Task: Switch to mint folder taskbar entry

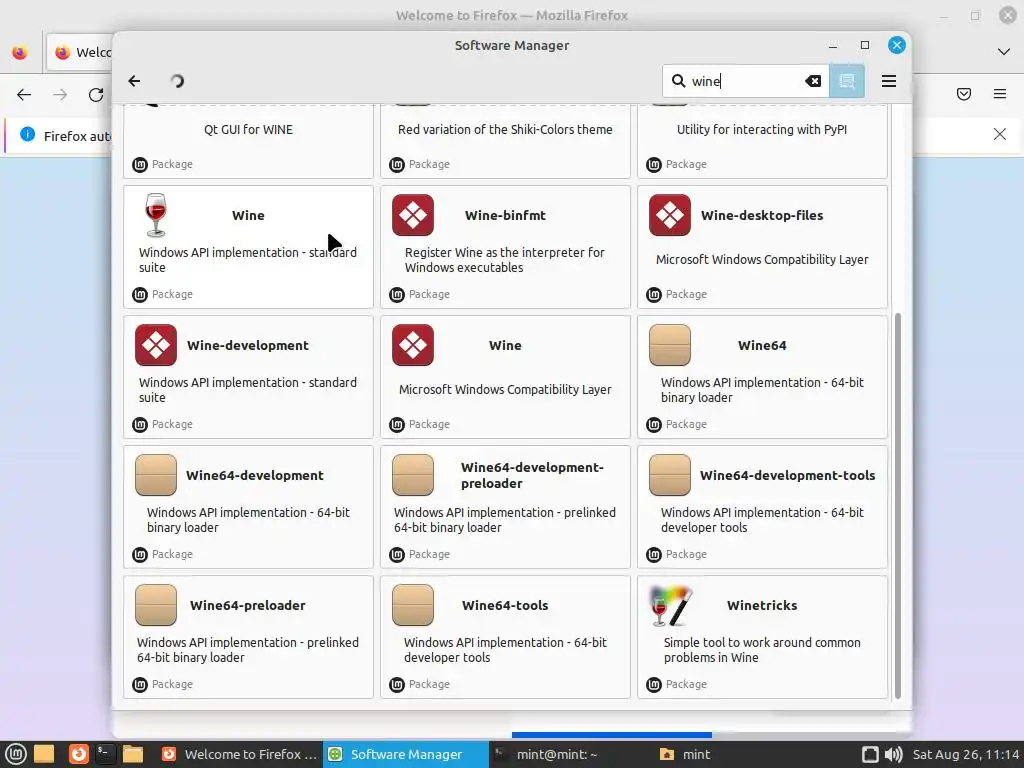Action: pyautogui.click(x=737, y=754)
